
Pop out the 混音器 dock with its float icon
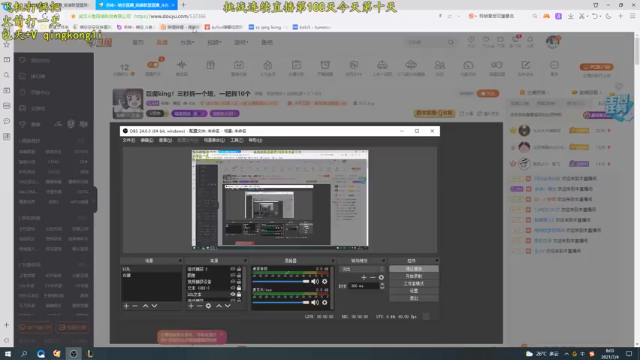click(x=333, y=260)
